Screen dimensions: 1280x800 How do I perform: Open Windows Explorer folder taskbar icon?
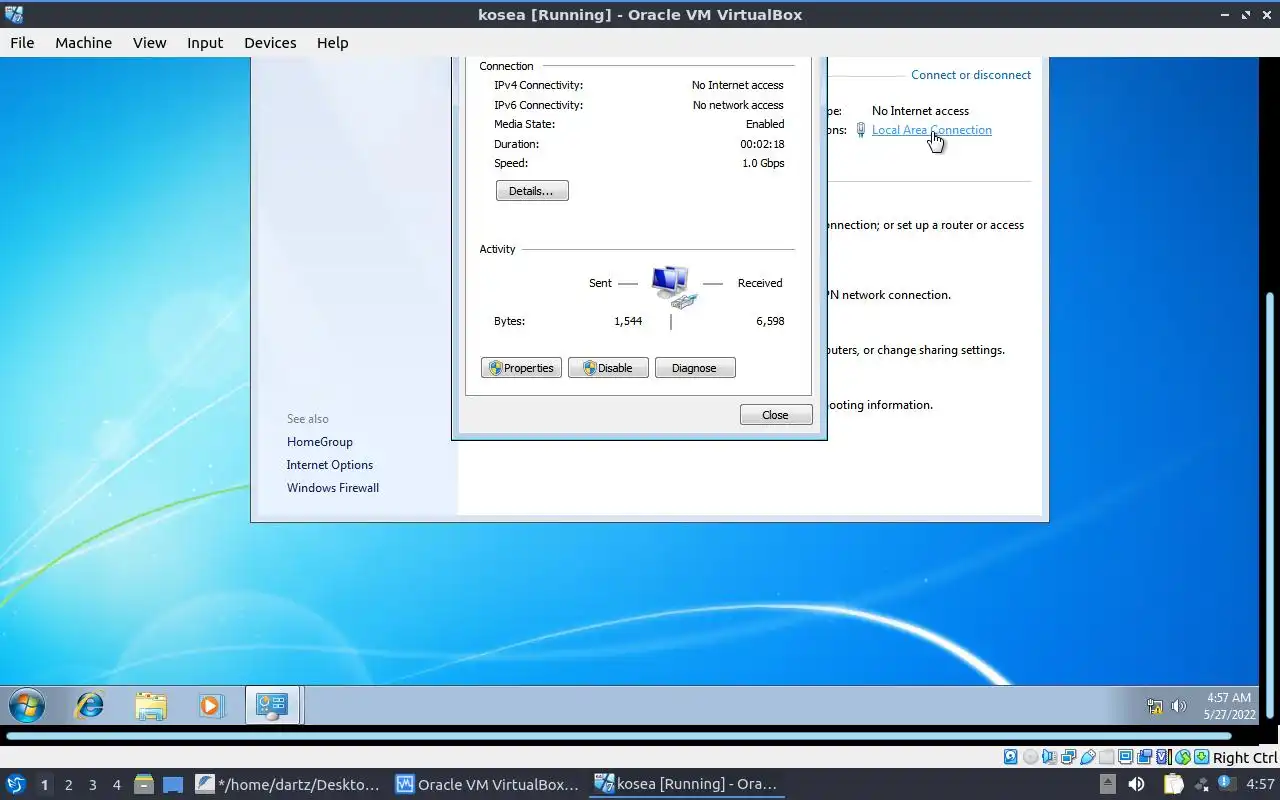coord(150,705)
